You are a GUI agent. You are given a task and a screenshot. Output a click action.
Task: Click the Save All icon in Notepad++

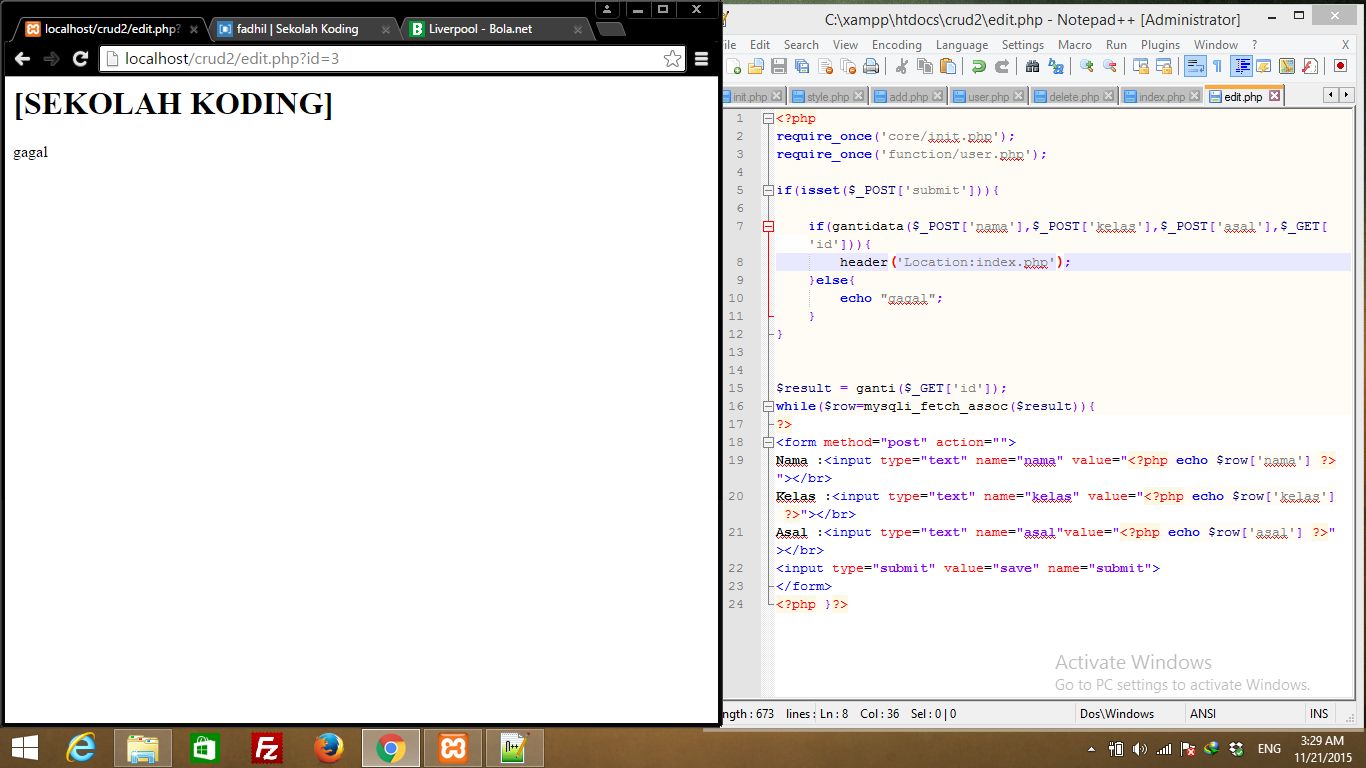(x=802, y=66)
